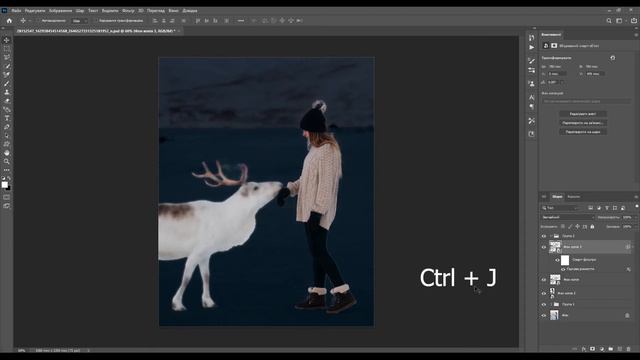Select the Eraser tool
640x360 pixels.
point(7,101)
